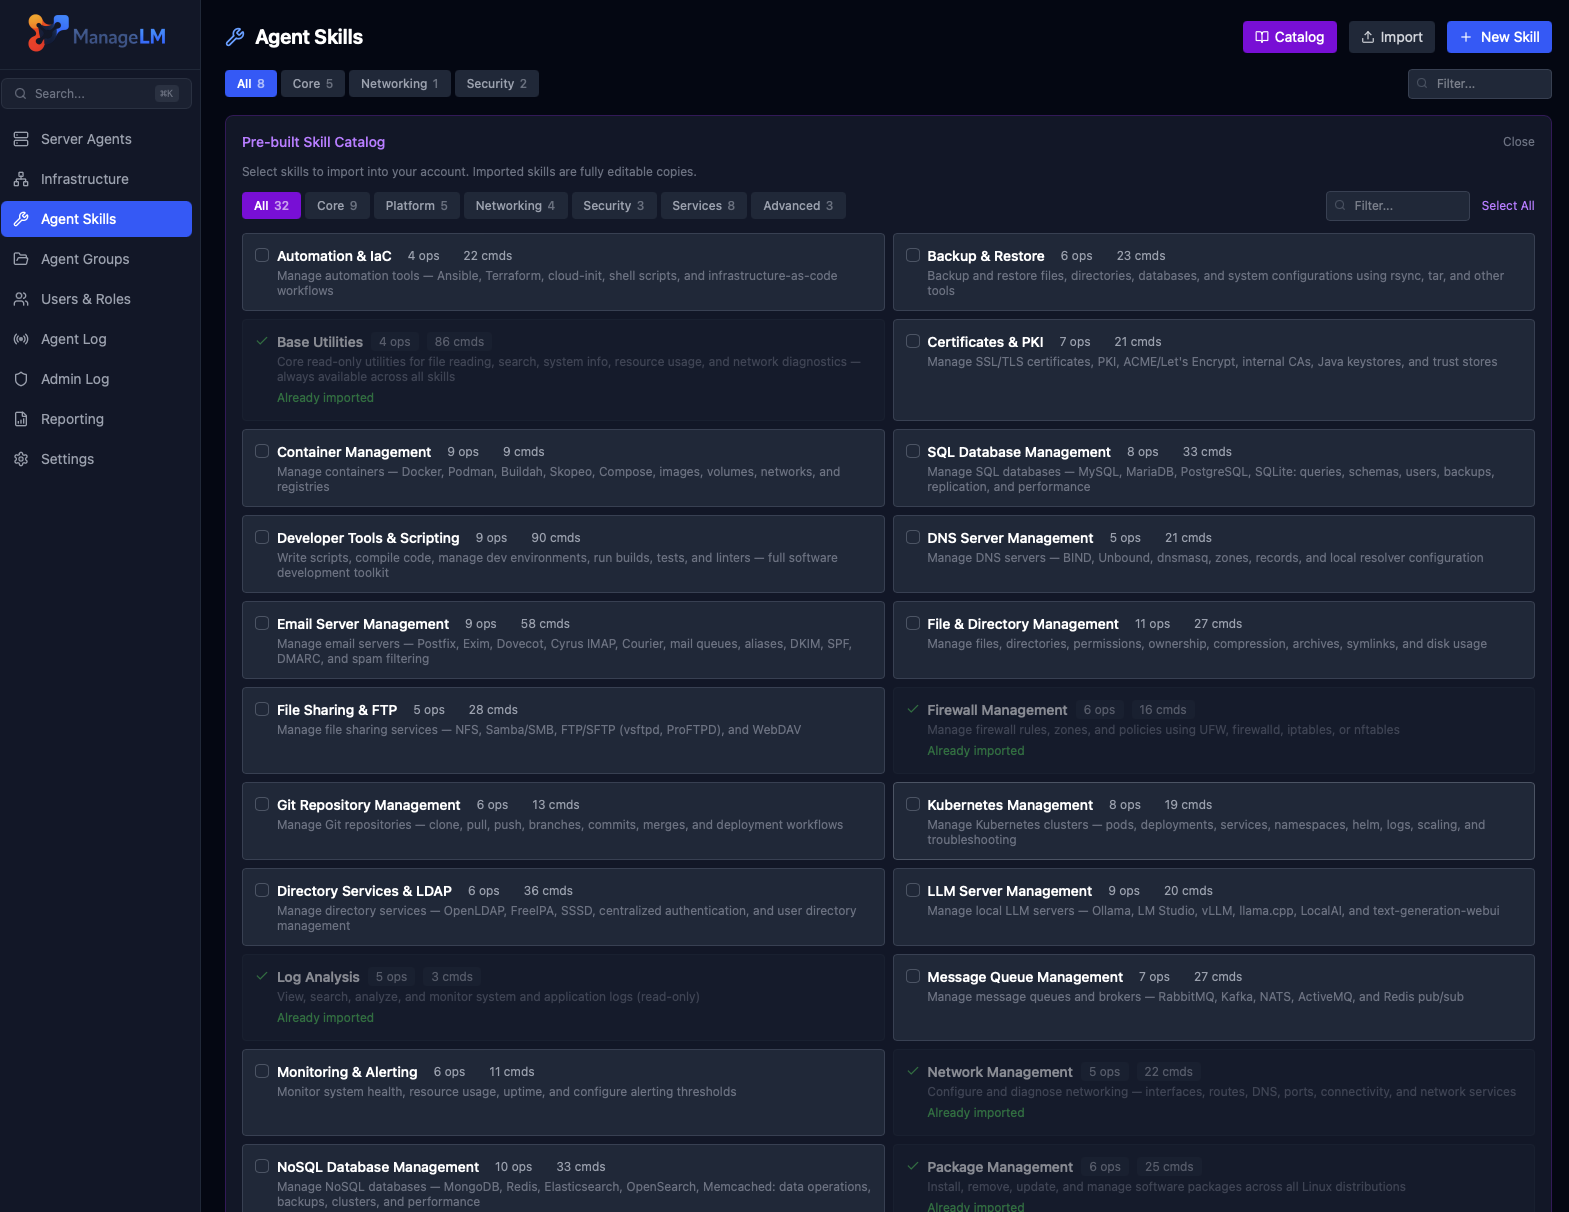Image resolution: width=1569 pixels, height=1212 pixels.
Task: Open Agent Log in sidebar
Action: [x=96, y=339]
